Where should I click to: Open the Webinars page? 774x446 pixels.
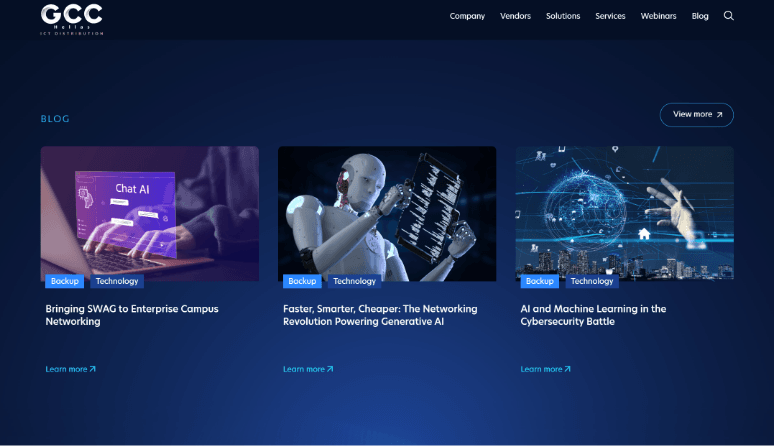[658, 16]
